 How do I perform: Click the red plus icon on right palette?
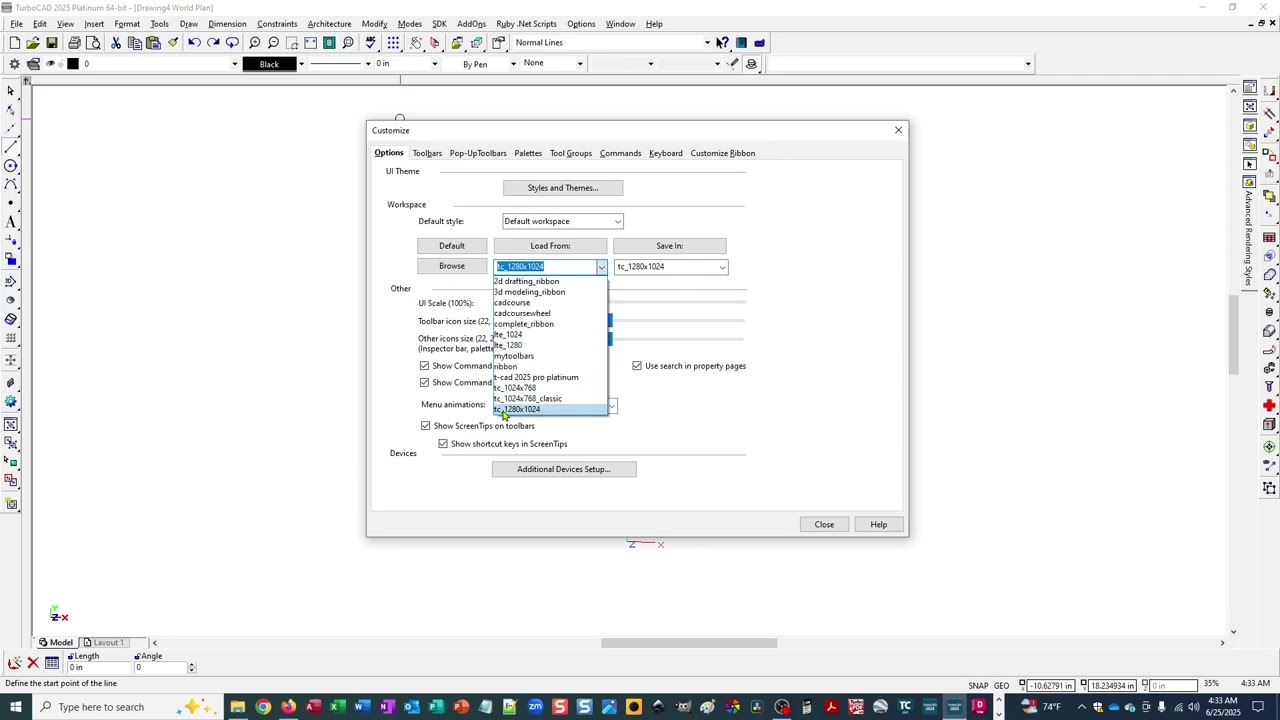click(x=1269, y=405)
